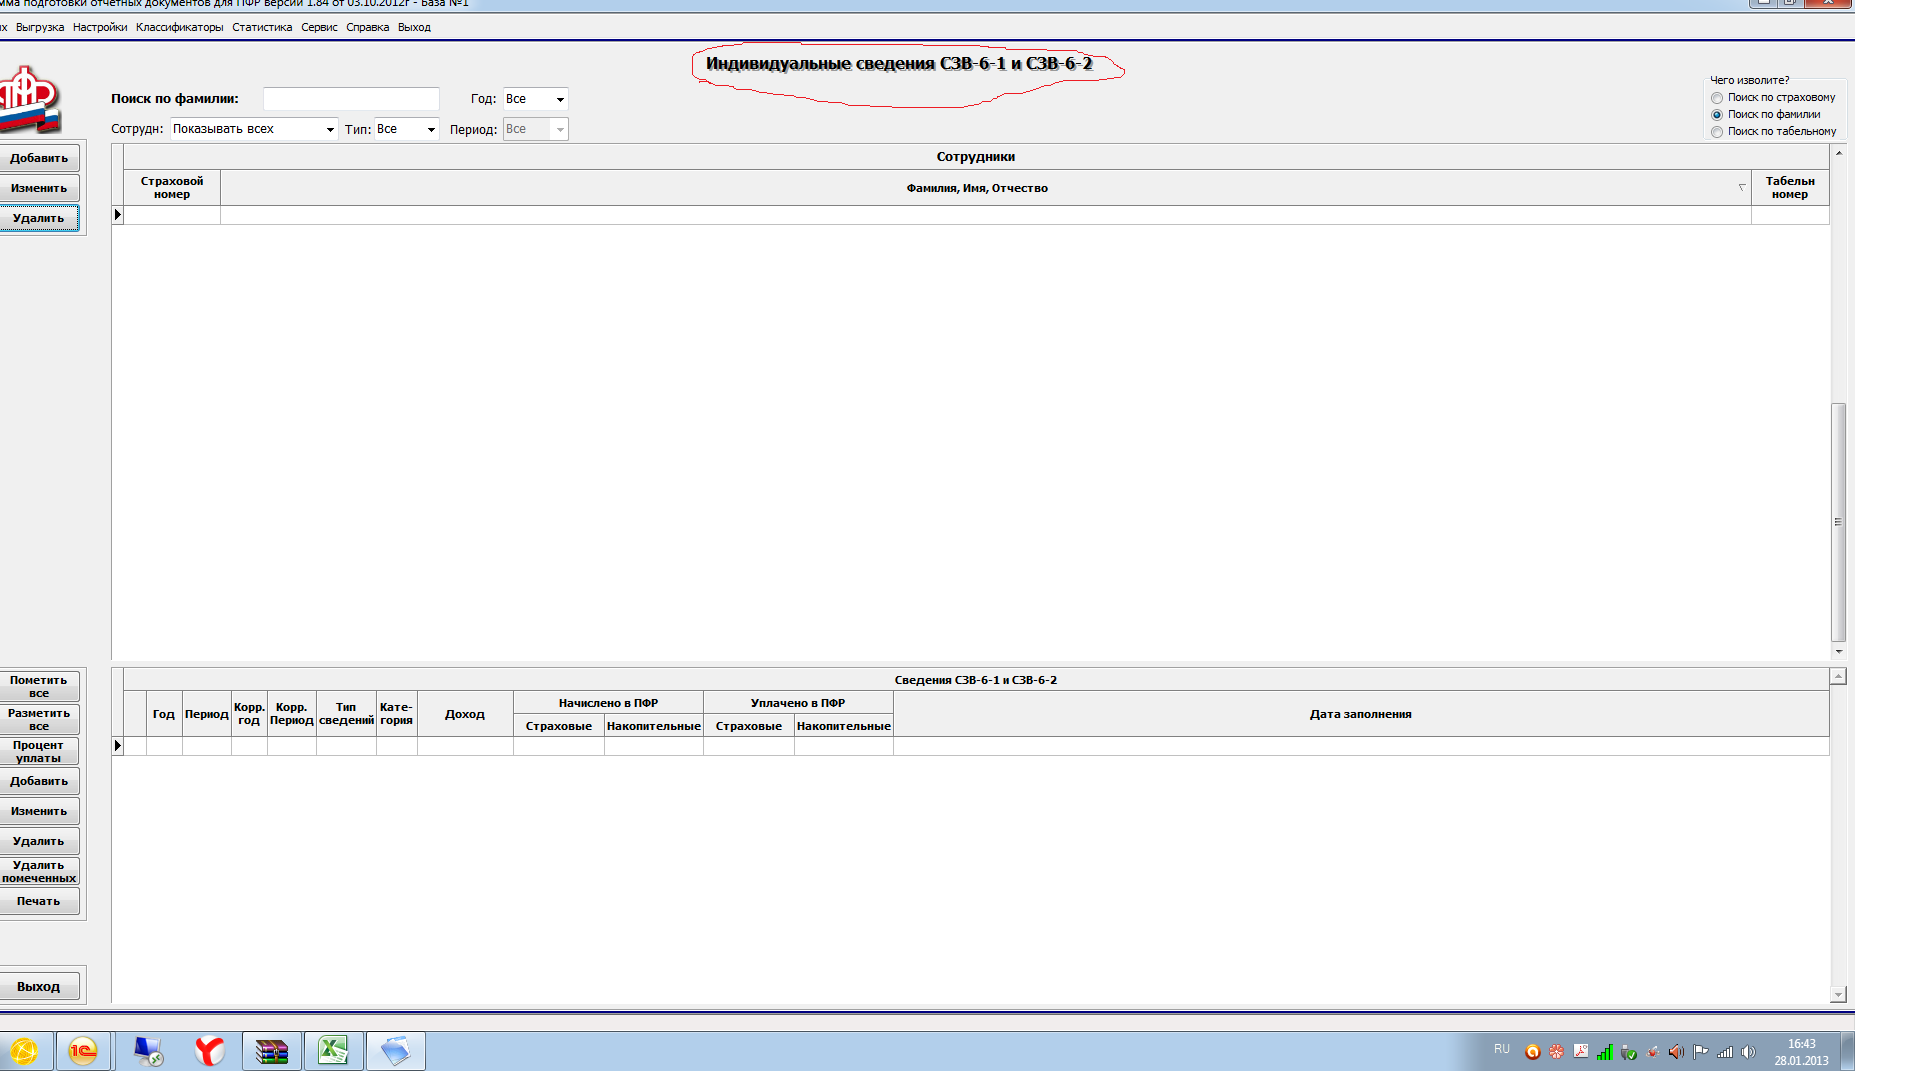Screen dimensions: 1920x1080
Task: Launch Yandex browser from taskbar
Action: 209,1051
